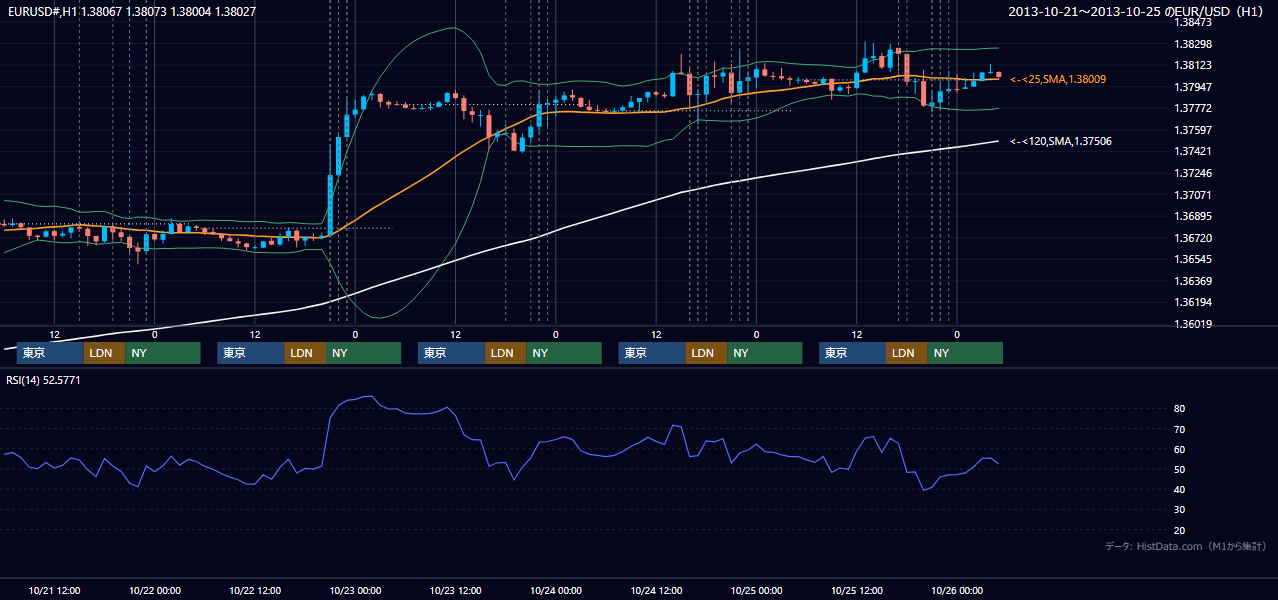Select time axis label 10/25 00:00

click(756, 590)
